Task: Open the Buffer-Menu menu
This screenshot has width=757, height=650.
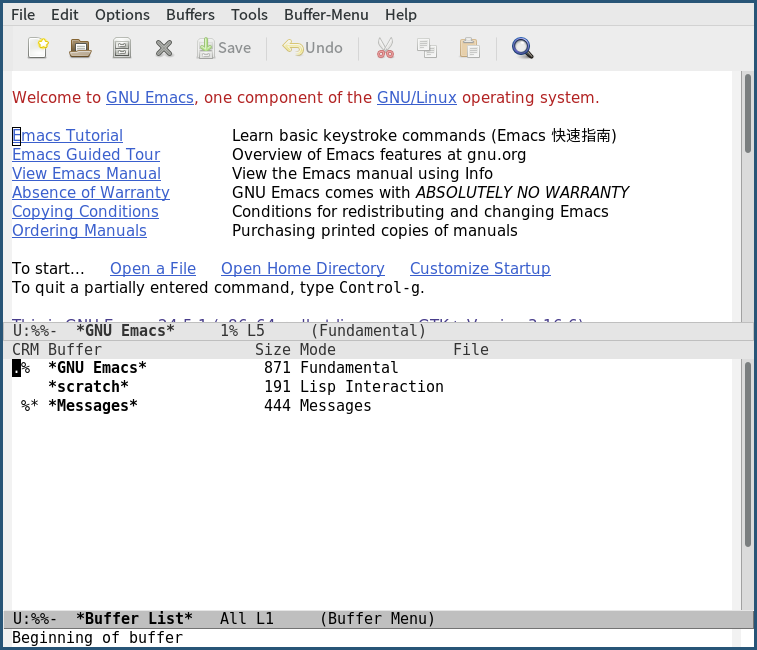Action: click(x=326, y=15)
